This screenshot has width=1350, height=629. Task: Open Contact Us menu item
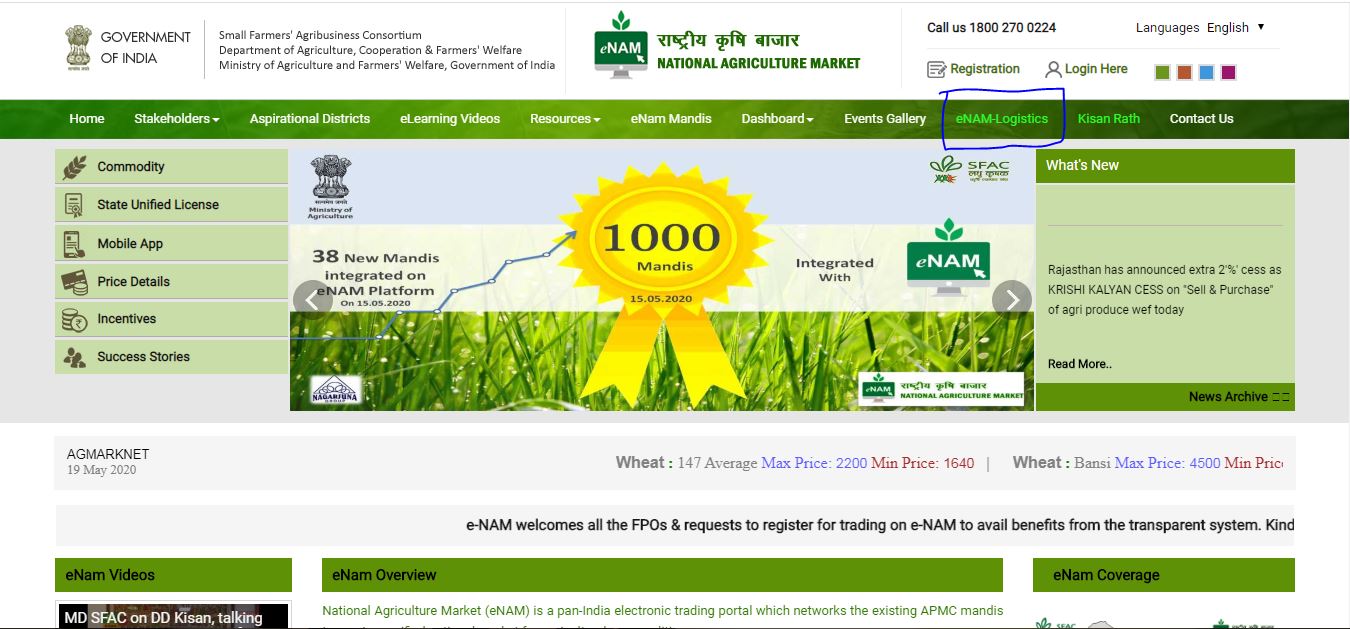coord(1202,119)
